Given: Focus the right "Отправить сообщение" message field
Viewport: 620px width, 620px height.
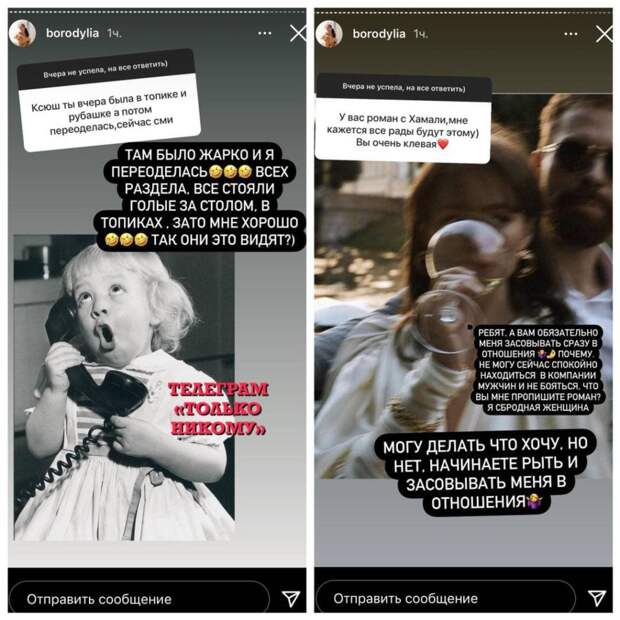Looking at the screenshot, I should click(x=446, y=599).
